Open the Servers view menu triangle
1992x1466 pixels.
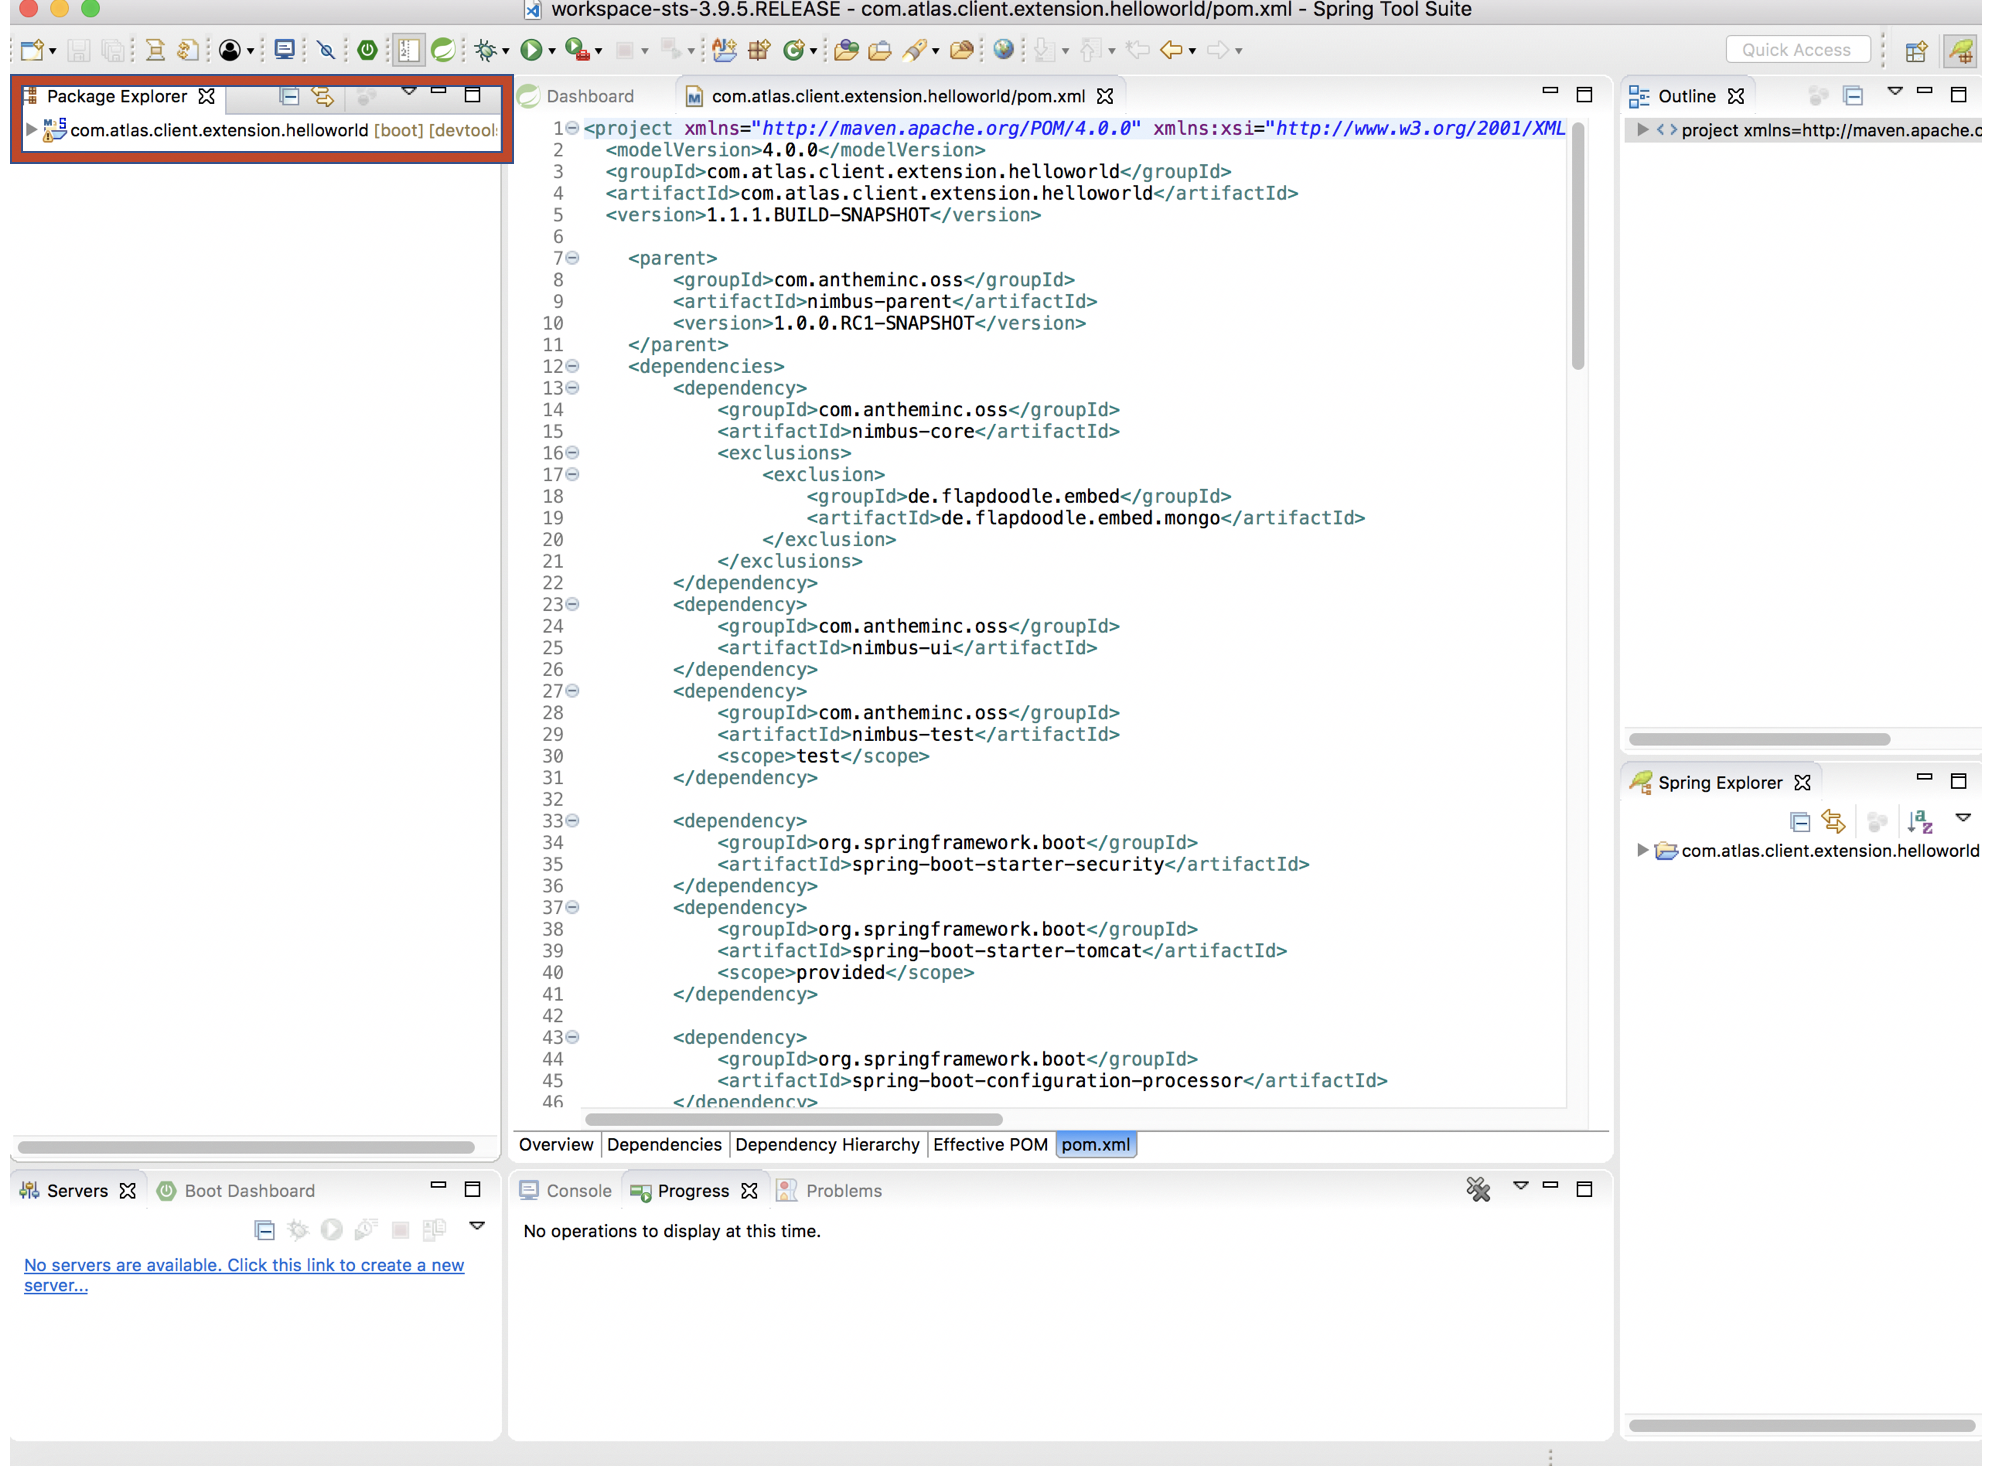(477, 1226)
